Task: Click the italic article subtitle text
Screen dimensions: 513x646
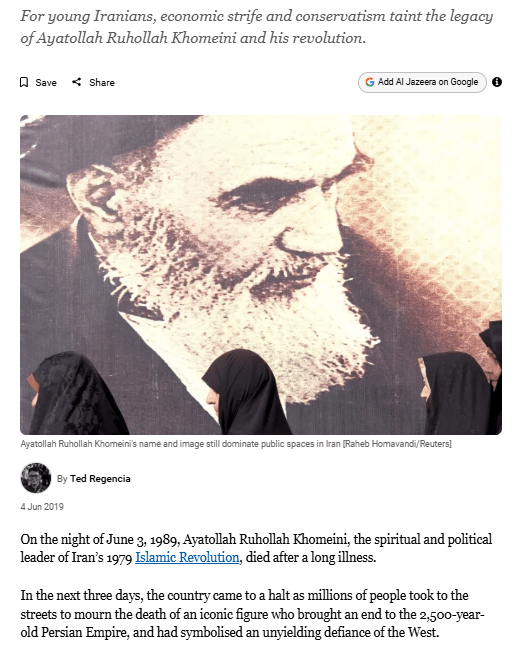Action: (x=257, y=27)
